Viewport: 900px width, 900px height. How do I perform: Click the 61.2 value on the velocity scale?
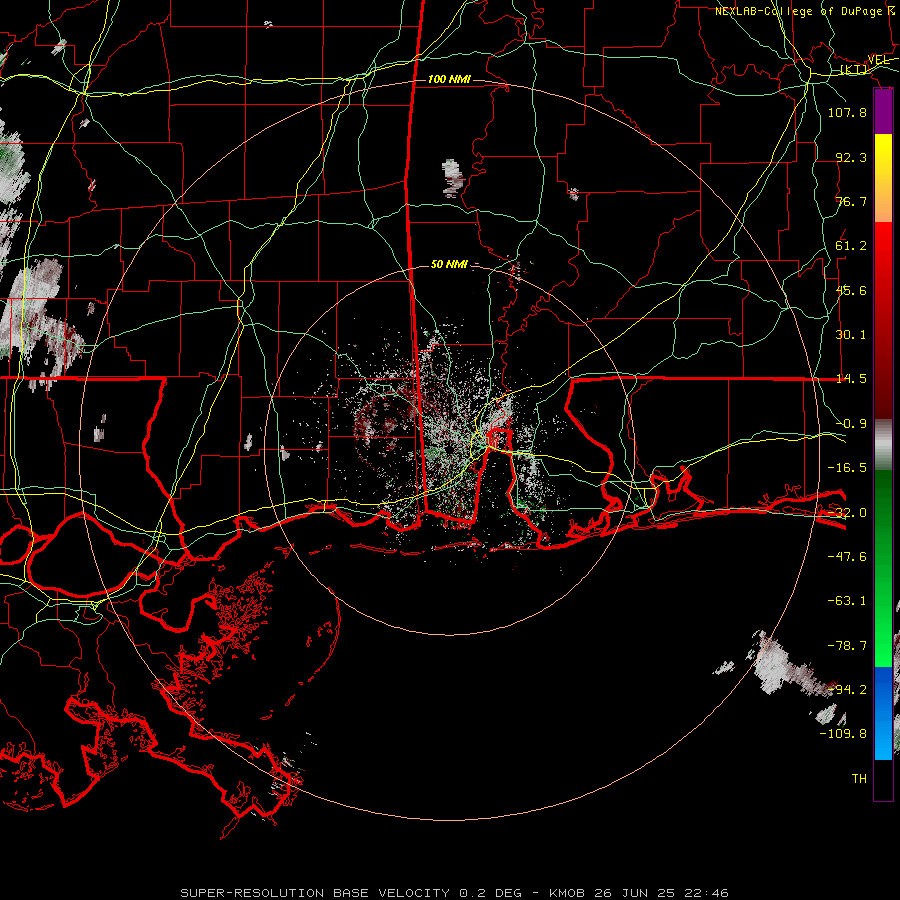[851, 246]
